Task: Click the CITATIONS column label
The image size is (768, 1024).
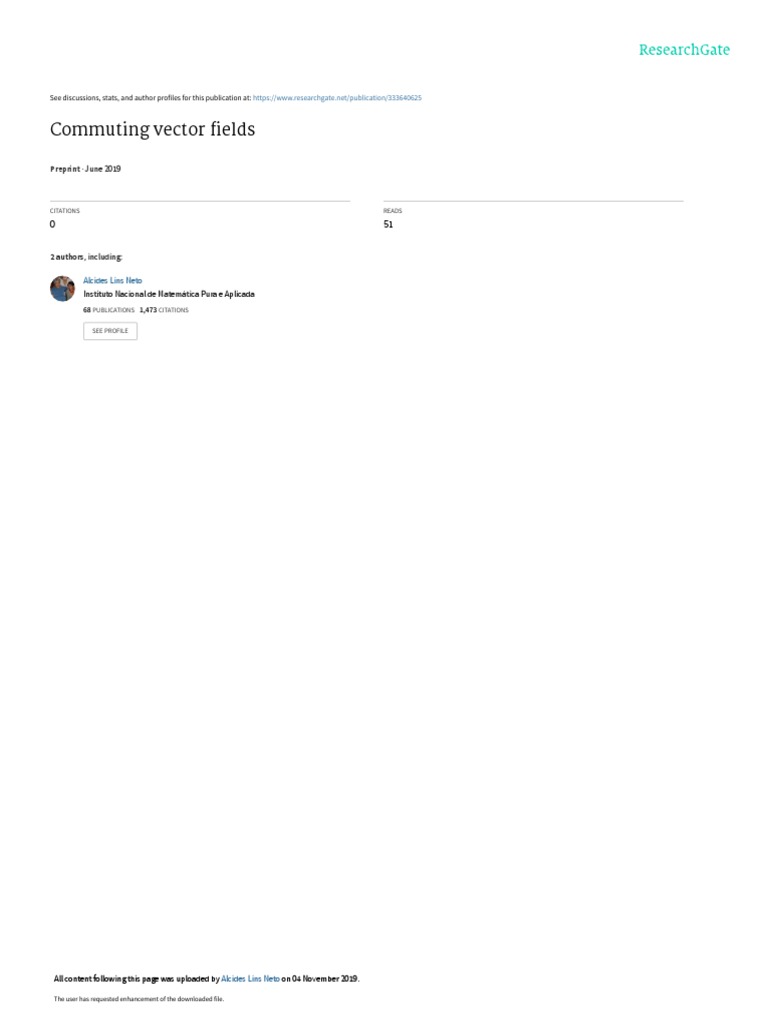Action: coord(65,211)
